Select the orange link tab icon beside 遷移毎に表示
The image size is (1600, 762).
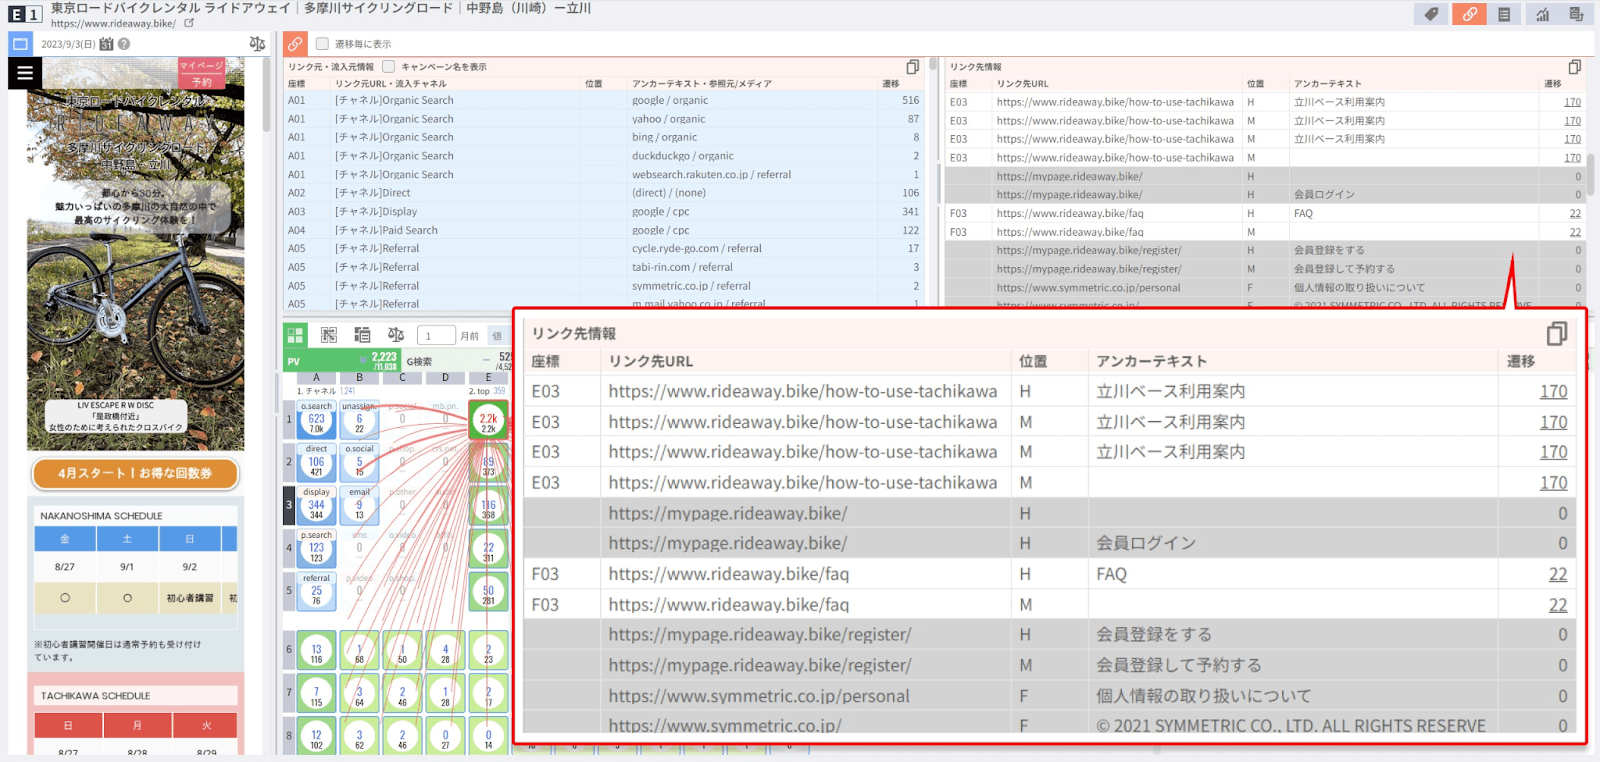tap(295, 44)
